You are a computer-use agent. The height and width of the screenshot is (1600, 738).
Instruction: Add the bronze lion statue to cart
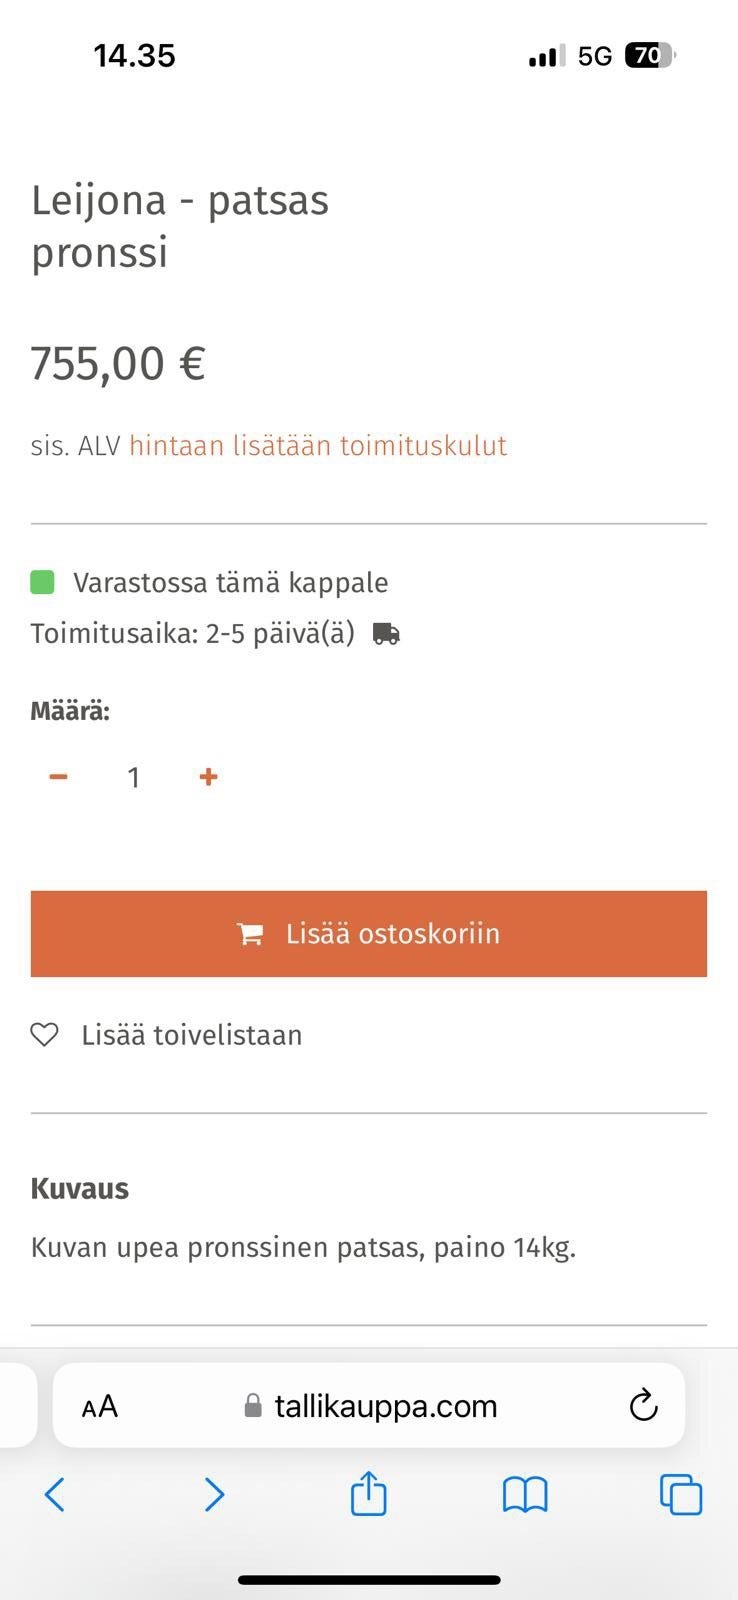coord(369,933)
